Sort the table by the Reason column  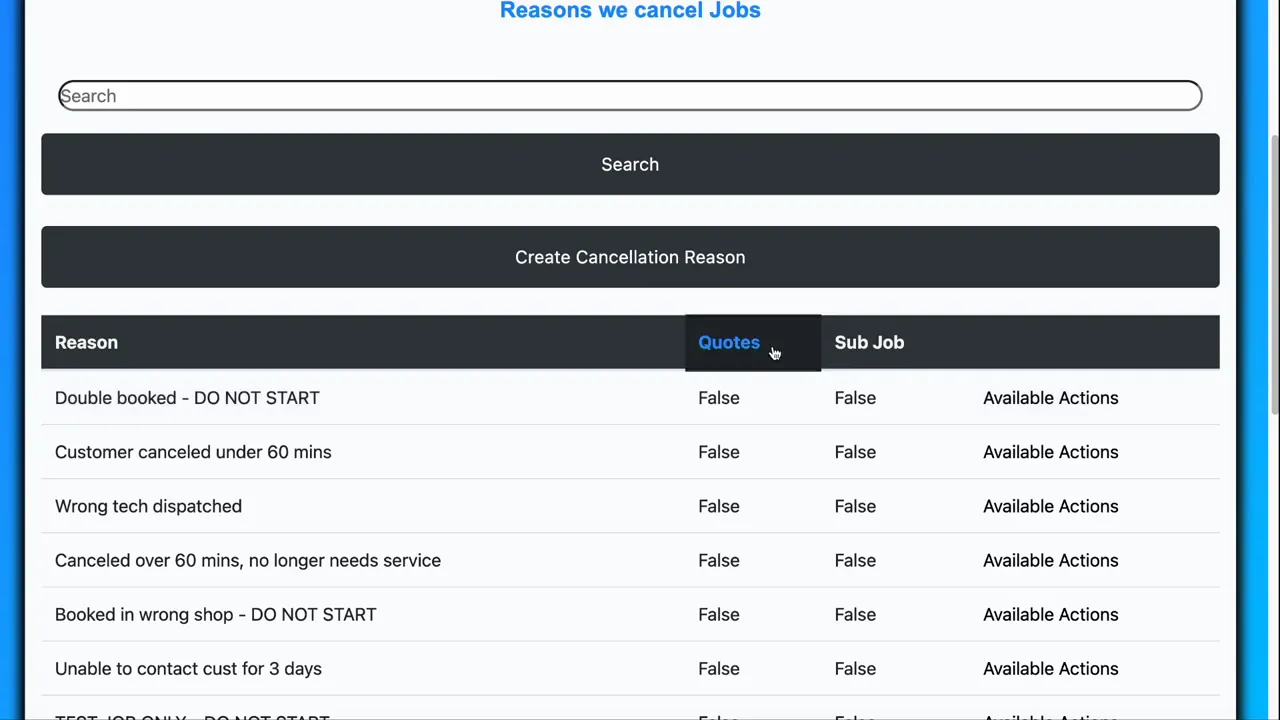(x=86, y=342)
